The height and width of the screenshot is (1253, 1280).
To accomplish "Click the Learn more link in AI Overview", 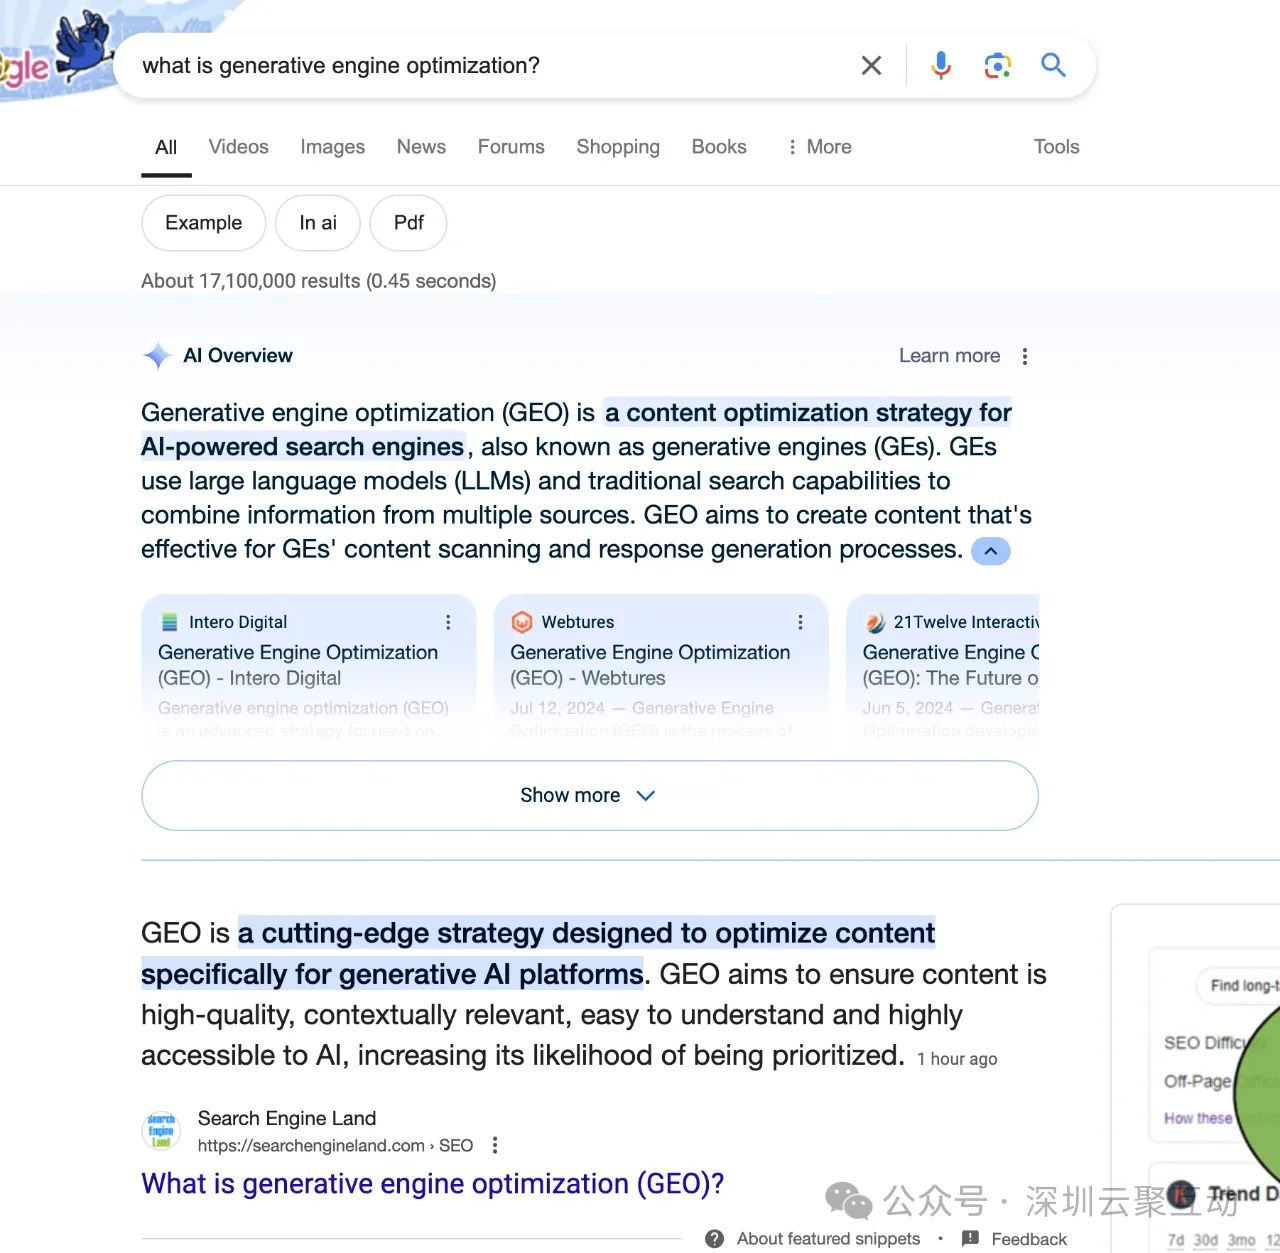I will coord(949,356).
